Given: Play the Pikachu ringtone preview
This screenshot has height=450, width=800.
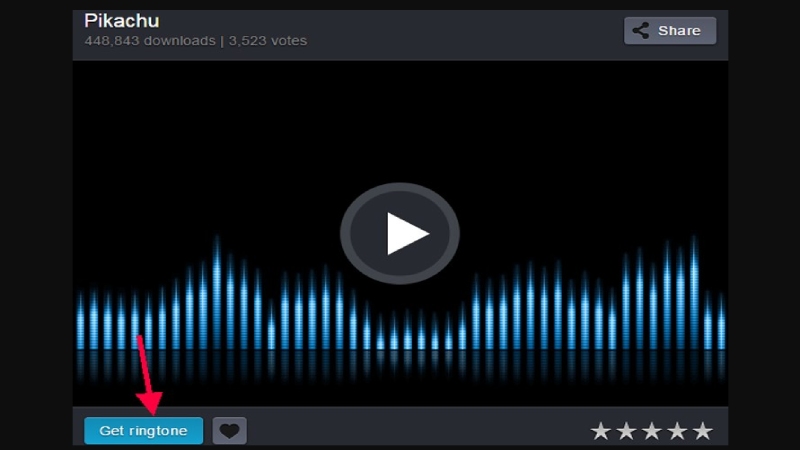Looking at the screenshot, I should click(x=399, y=234).
